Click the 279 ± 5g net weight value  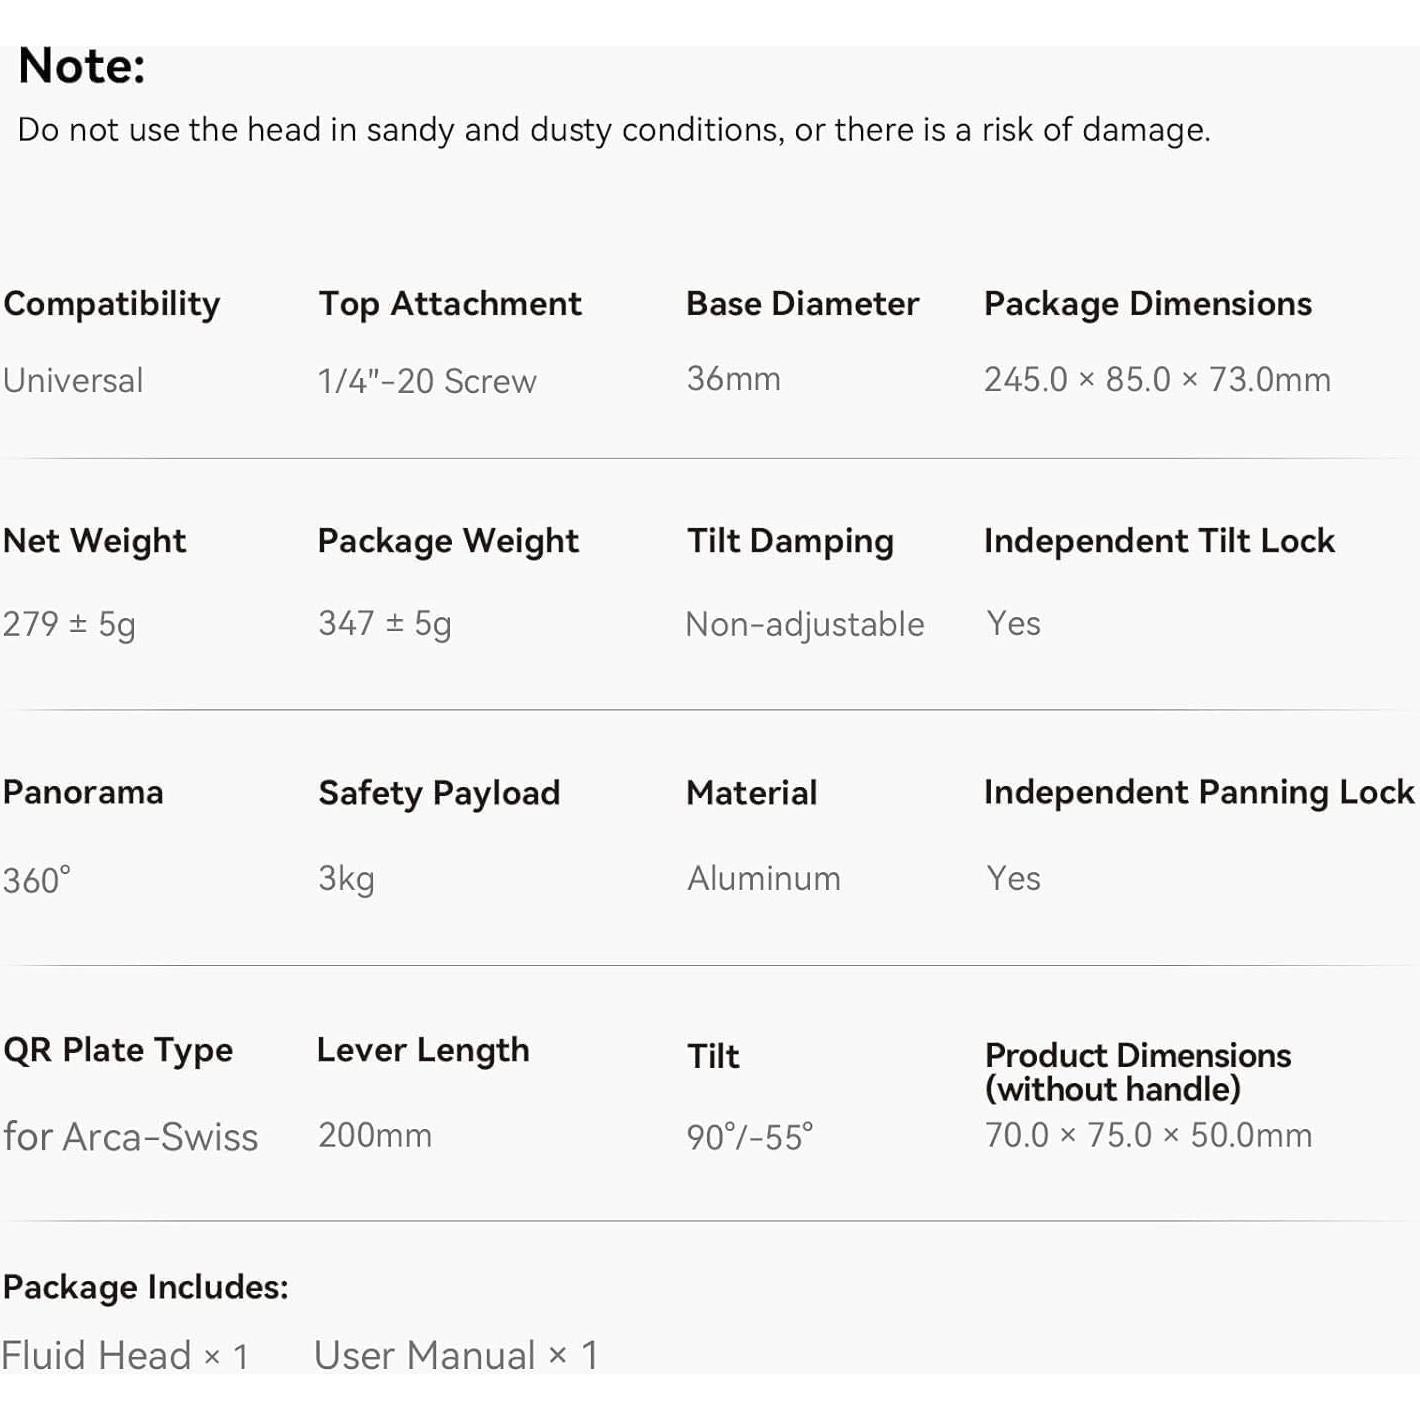pyautogui.click(x=69, y=624)
